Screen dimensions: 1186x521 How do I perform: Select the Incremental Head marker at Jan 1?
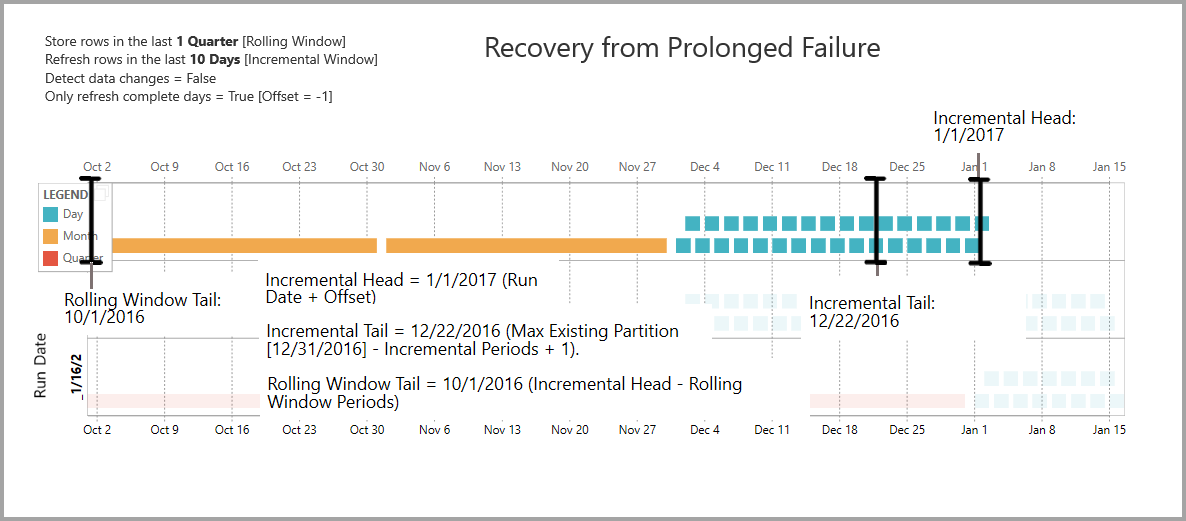coord(981,220)
